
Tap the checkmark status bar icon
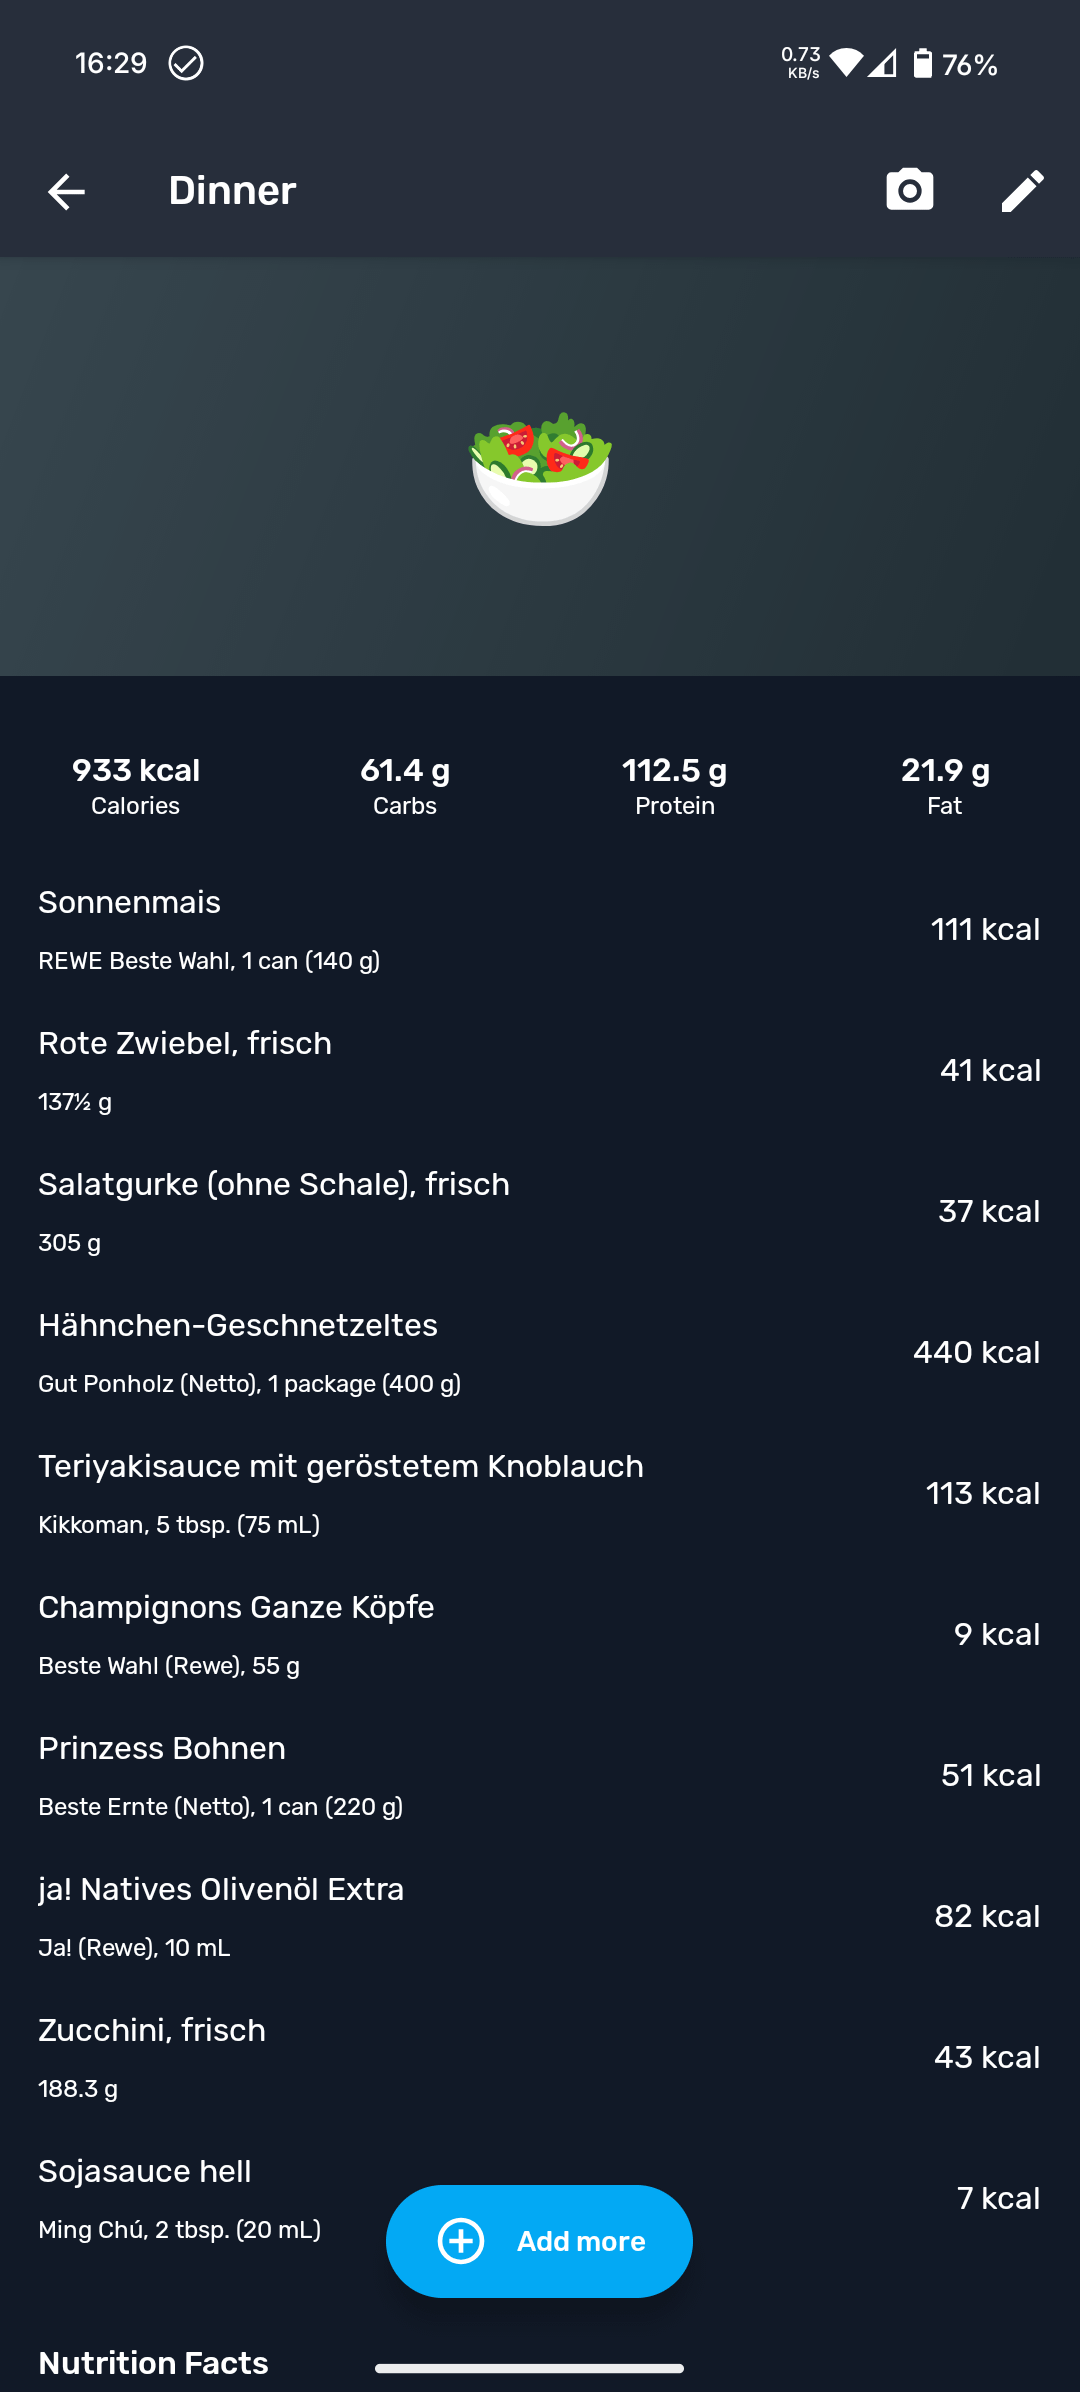click(x=186, y=63)
